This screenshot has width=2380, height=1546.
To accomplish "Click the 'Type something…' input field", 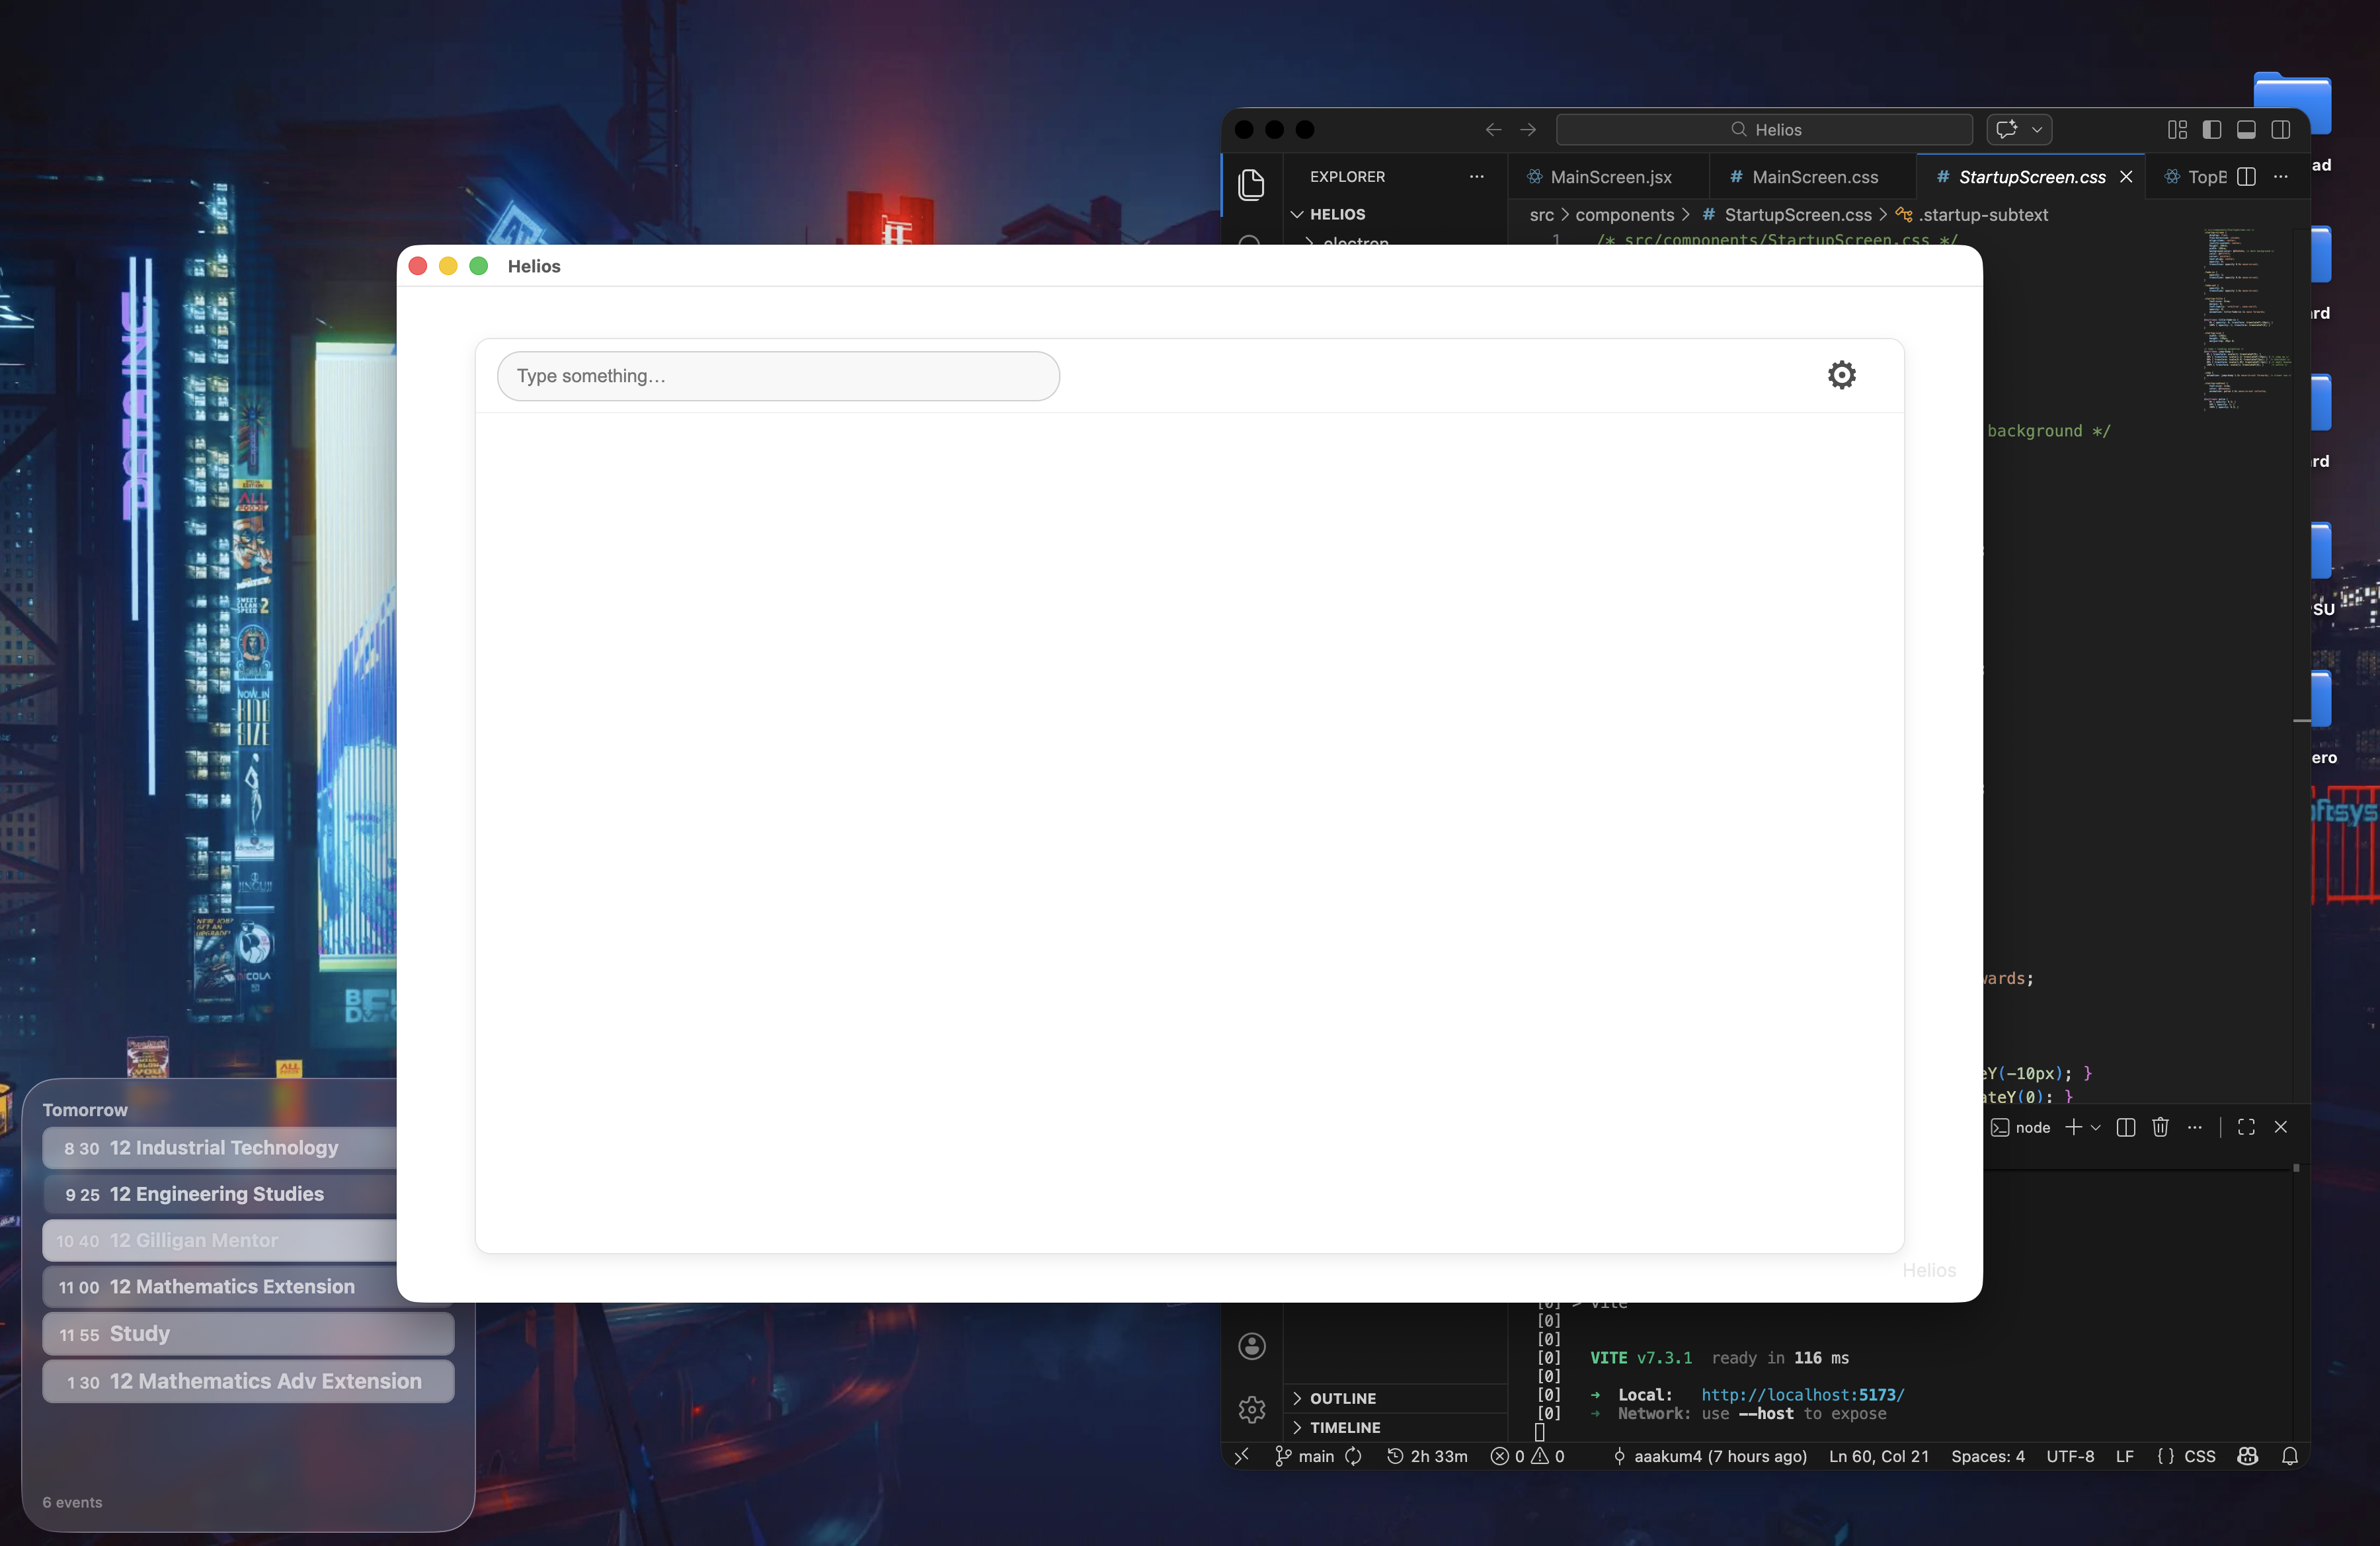I will point(778,376).
